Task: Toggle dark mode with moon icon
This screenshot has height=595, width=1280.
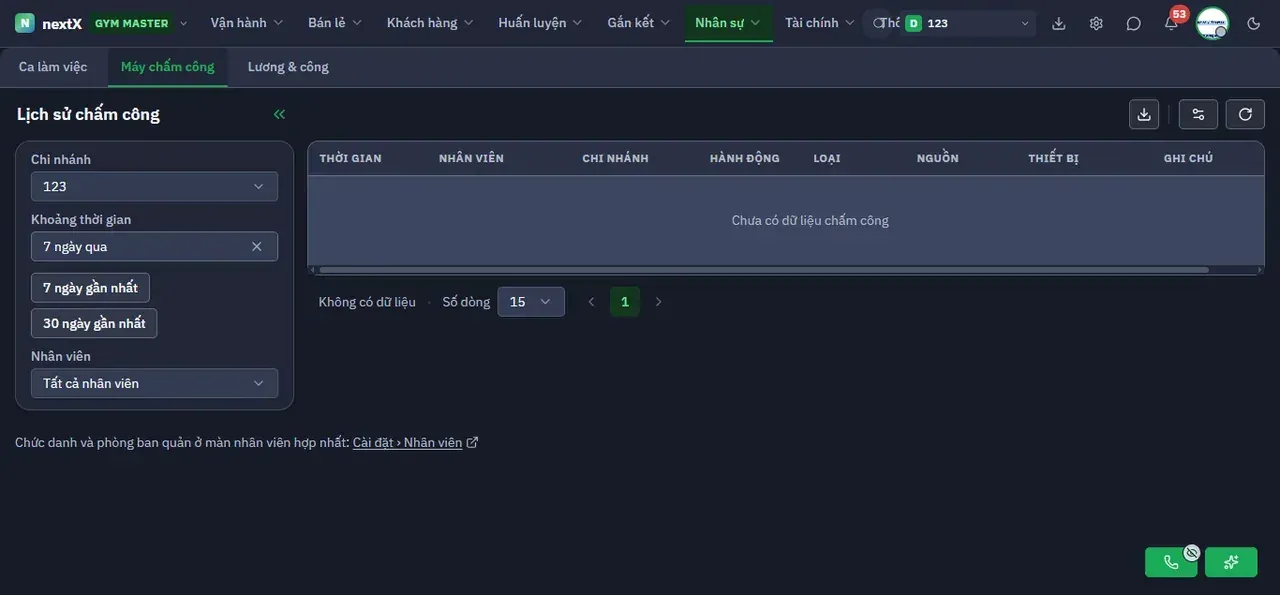Action: pos(1254,23)
